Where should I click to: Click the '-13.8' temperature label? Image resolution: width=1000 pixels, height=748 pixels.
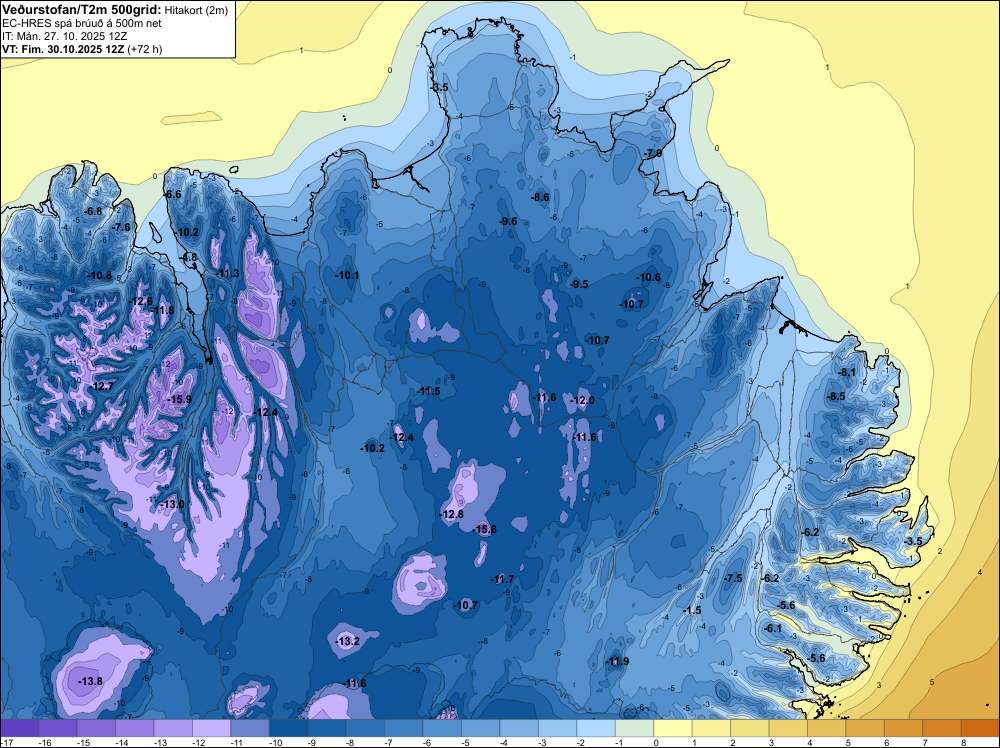(x=90, y=681)
